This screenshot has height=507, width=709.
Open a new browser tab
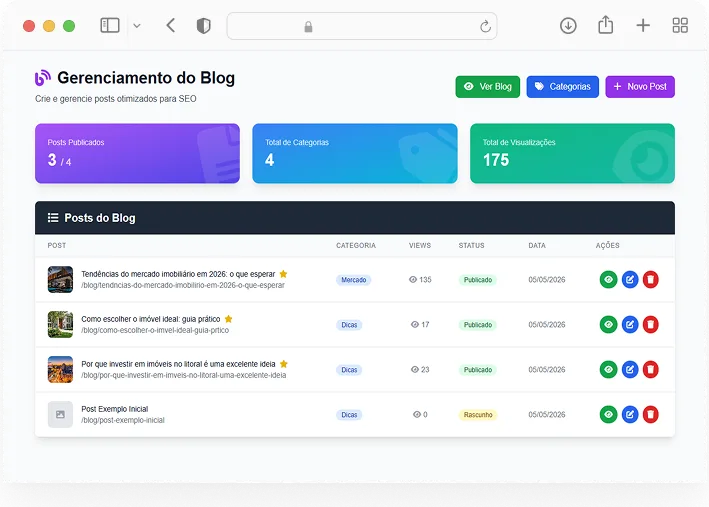click(643, 25)
